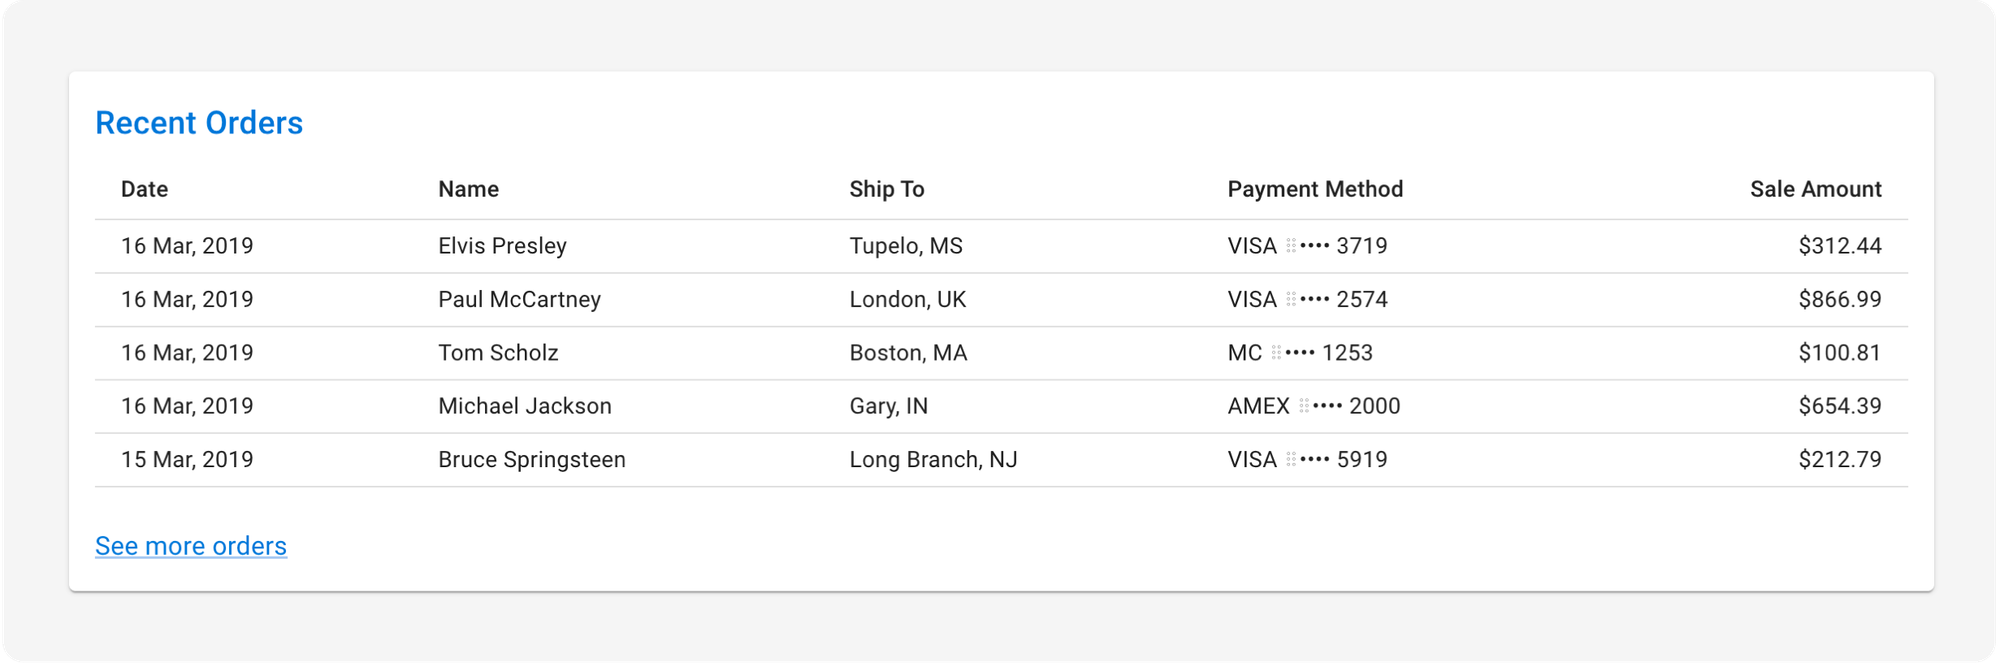The height and width of the screenshot is (663, 2000).
Task: Click the Date column header
Action: [144, 189]
